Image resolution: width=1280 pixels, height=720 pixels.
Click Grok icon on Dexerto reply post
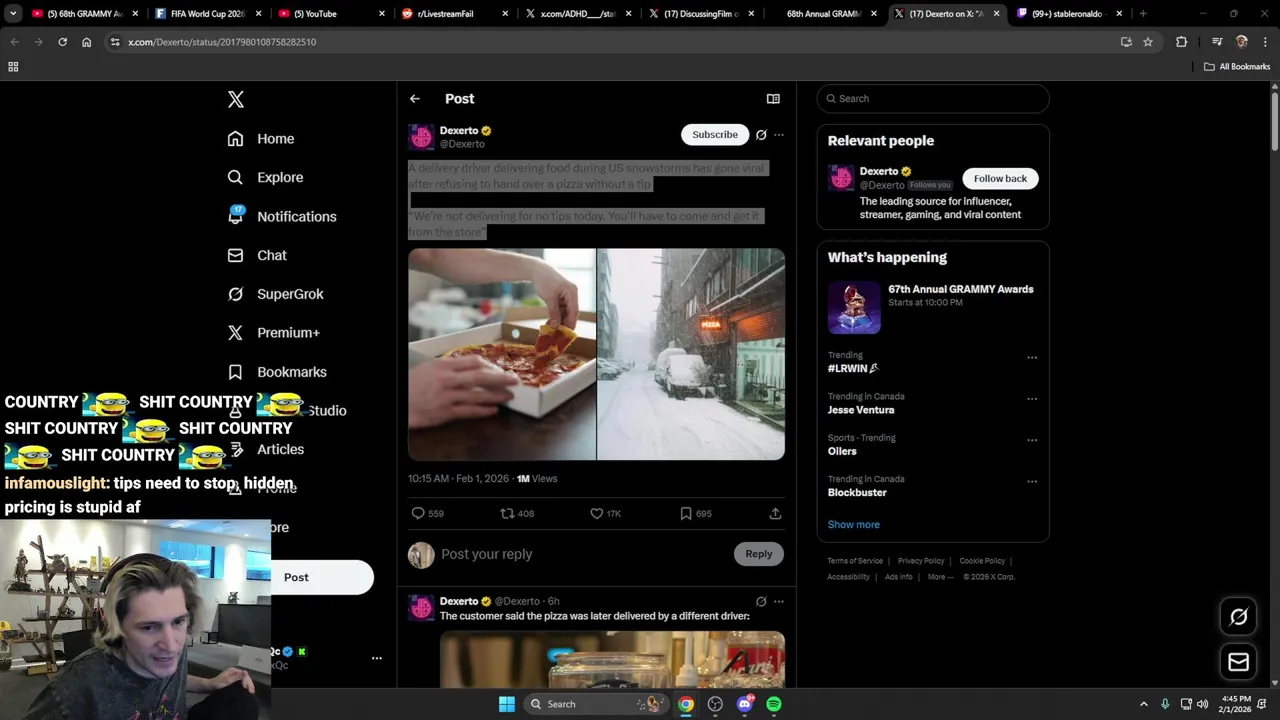tap(761, 601)
